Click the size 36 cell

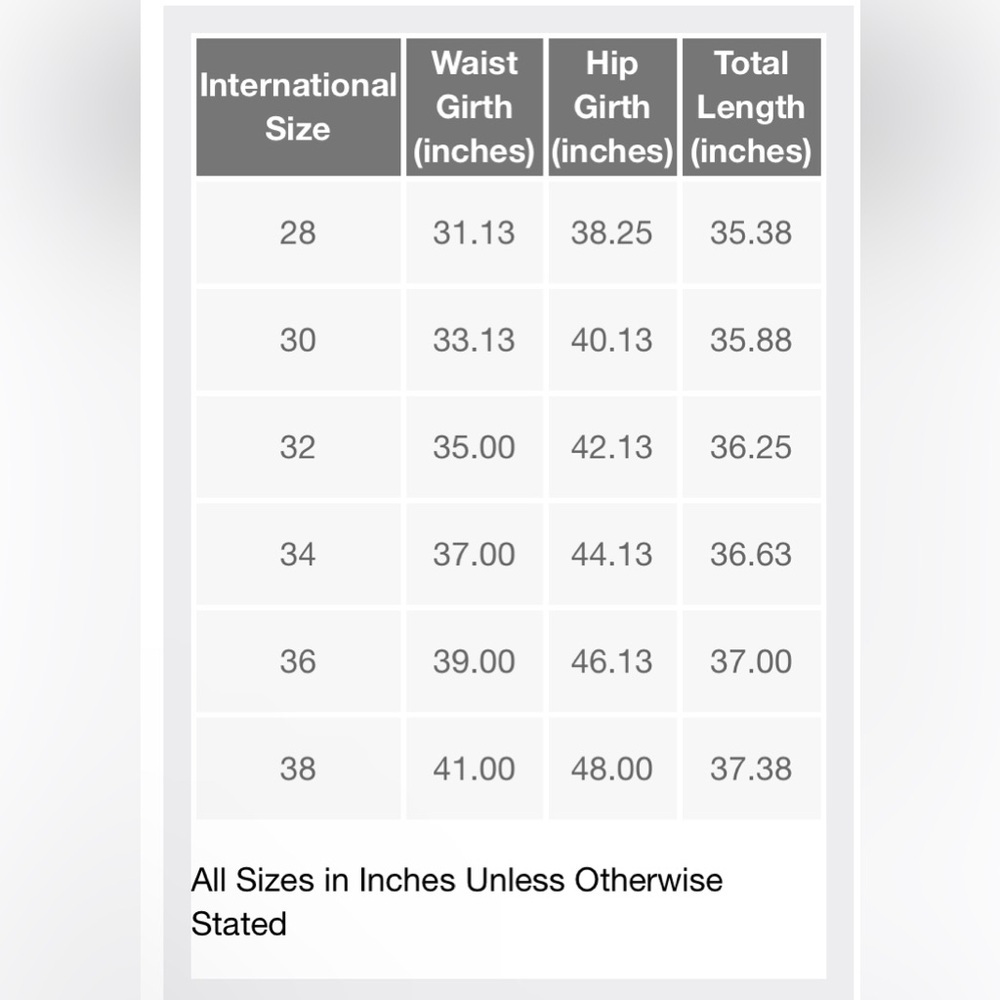coord(298,661)
